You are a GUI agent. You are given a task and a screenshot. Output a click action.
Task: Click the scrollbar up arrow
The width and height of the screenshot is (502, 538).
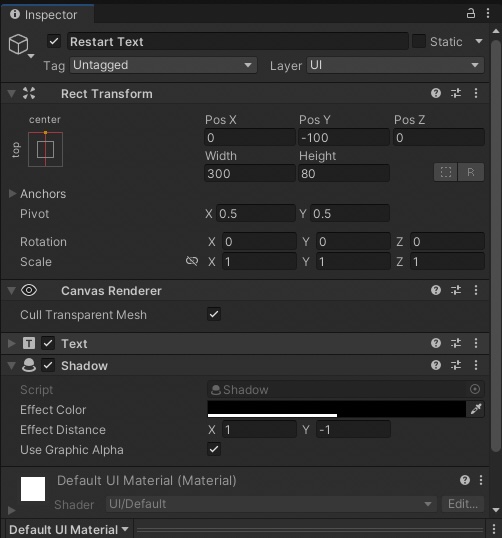pyautogui.click(x=495, y=31)
